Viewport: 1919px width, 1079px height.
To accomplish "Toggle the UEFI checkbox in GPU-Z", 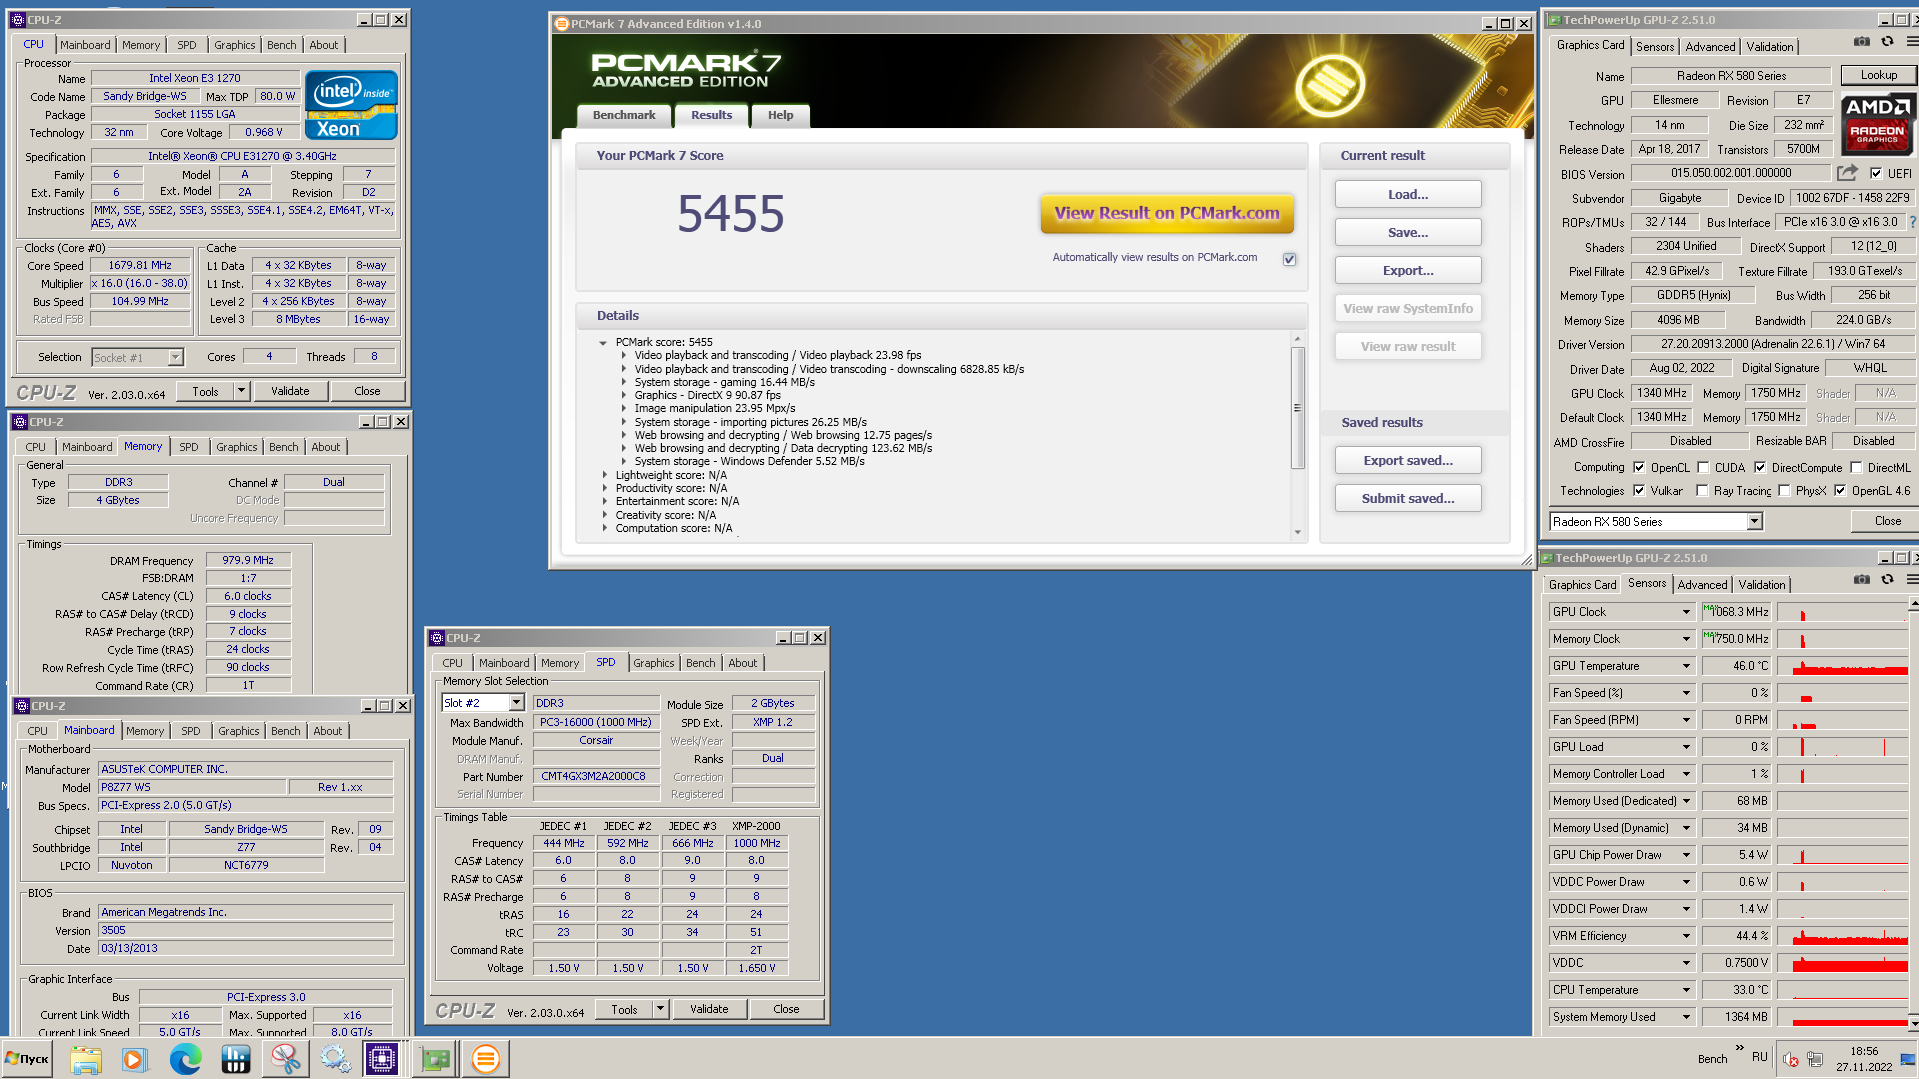I will coord(1876,173).
